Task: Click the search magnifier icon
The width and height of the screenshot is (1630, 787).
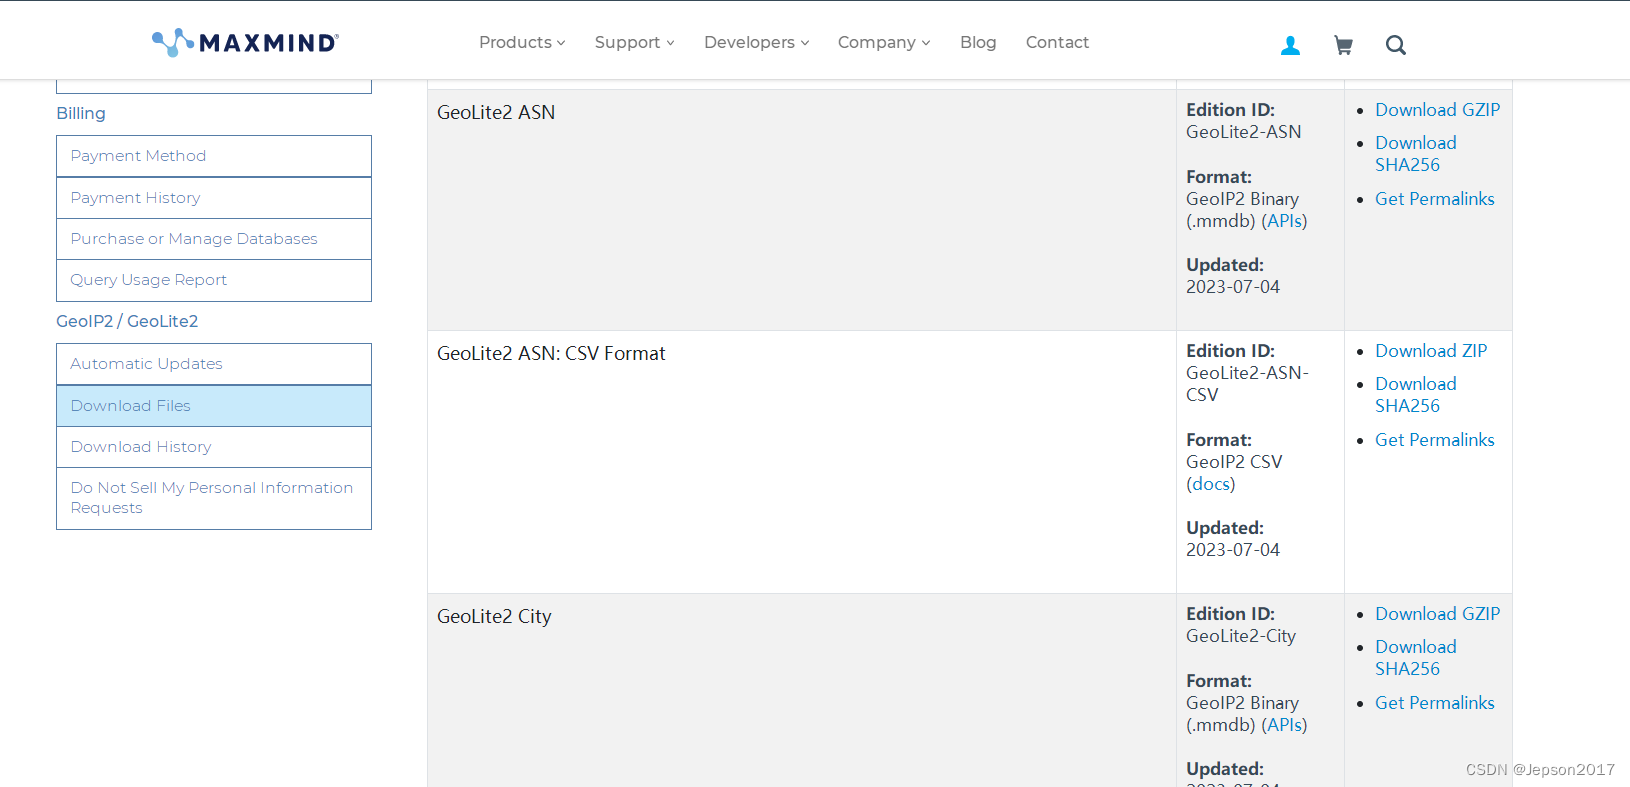Action: [x=1396, y=45]
